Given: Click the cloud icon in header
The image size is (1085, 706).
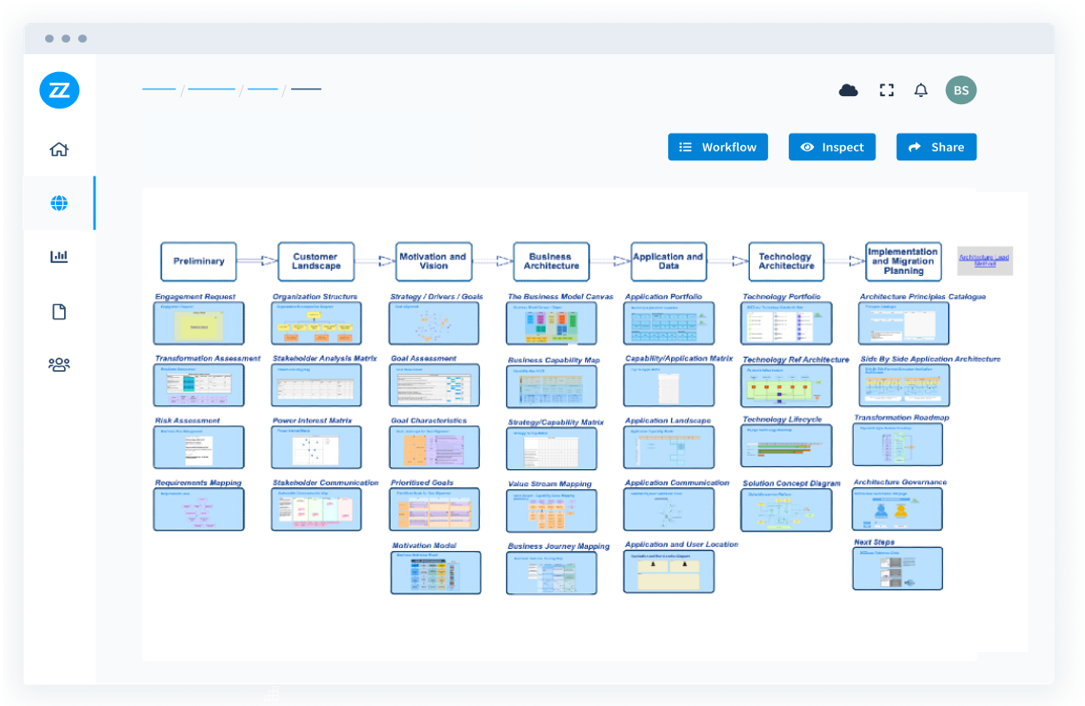Looking at the screenshot, I should point(848,90).
